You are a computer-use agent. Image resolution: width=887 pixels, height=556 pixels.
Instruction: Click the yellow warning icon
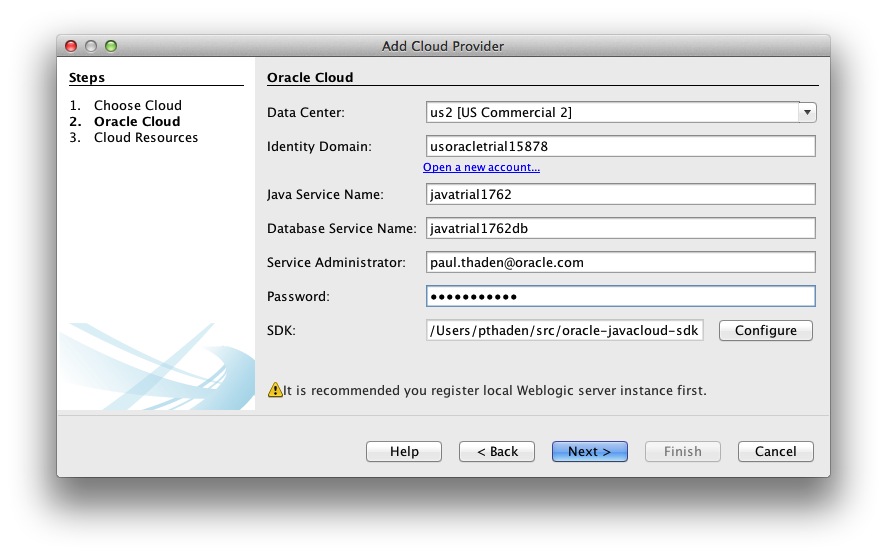[275, 390]
